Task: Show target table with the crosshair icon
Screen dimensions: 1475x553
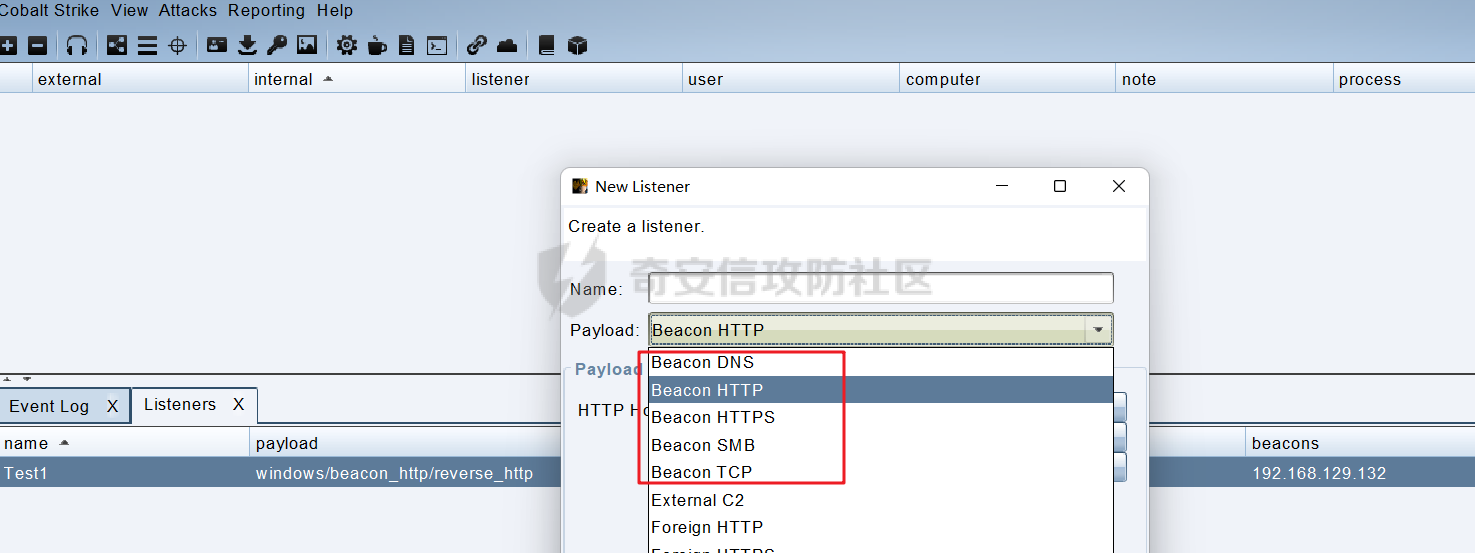Action: 177,45
